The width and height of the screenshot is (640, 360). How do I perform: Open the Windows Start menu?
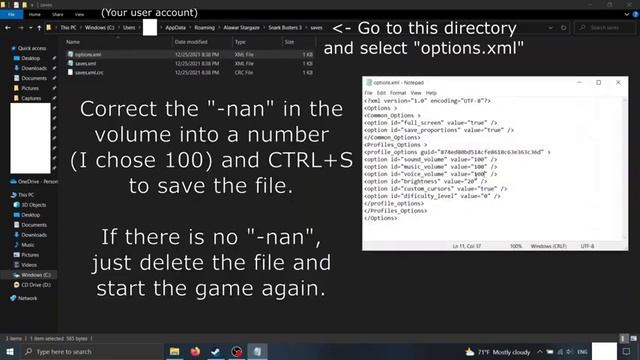(10, 351)
